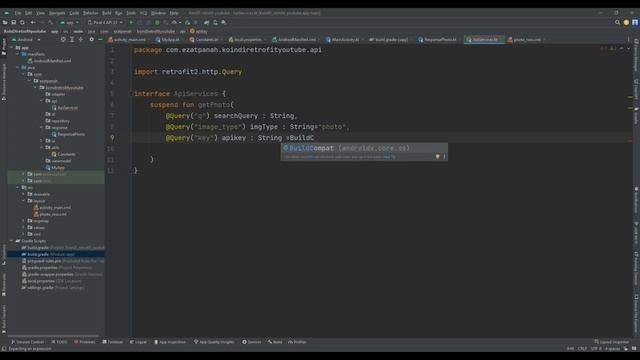Screen dimensions: 640x360
Task: Click the apikey breadcrumb item
Action: tap(199, 31)
